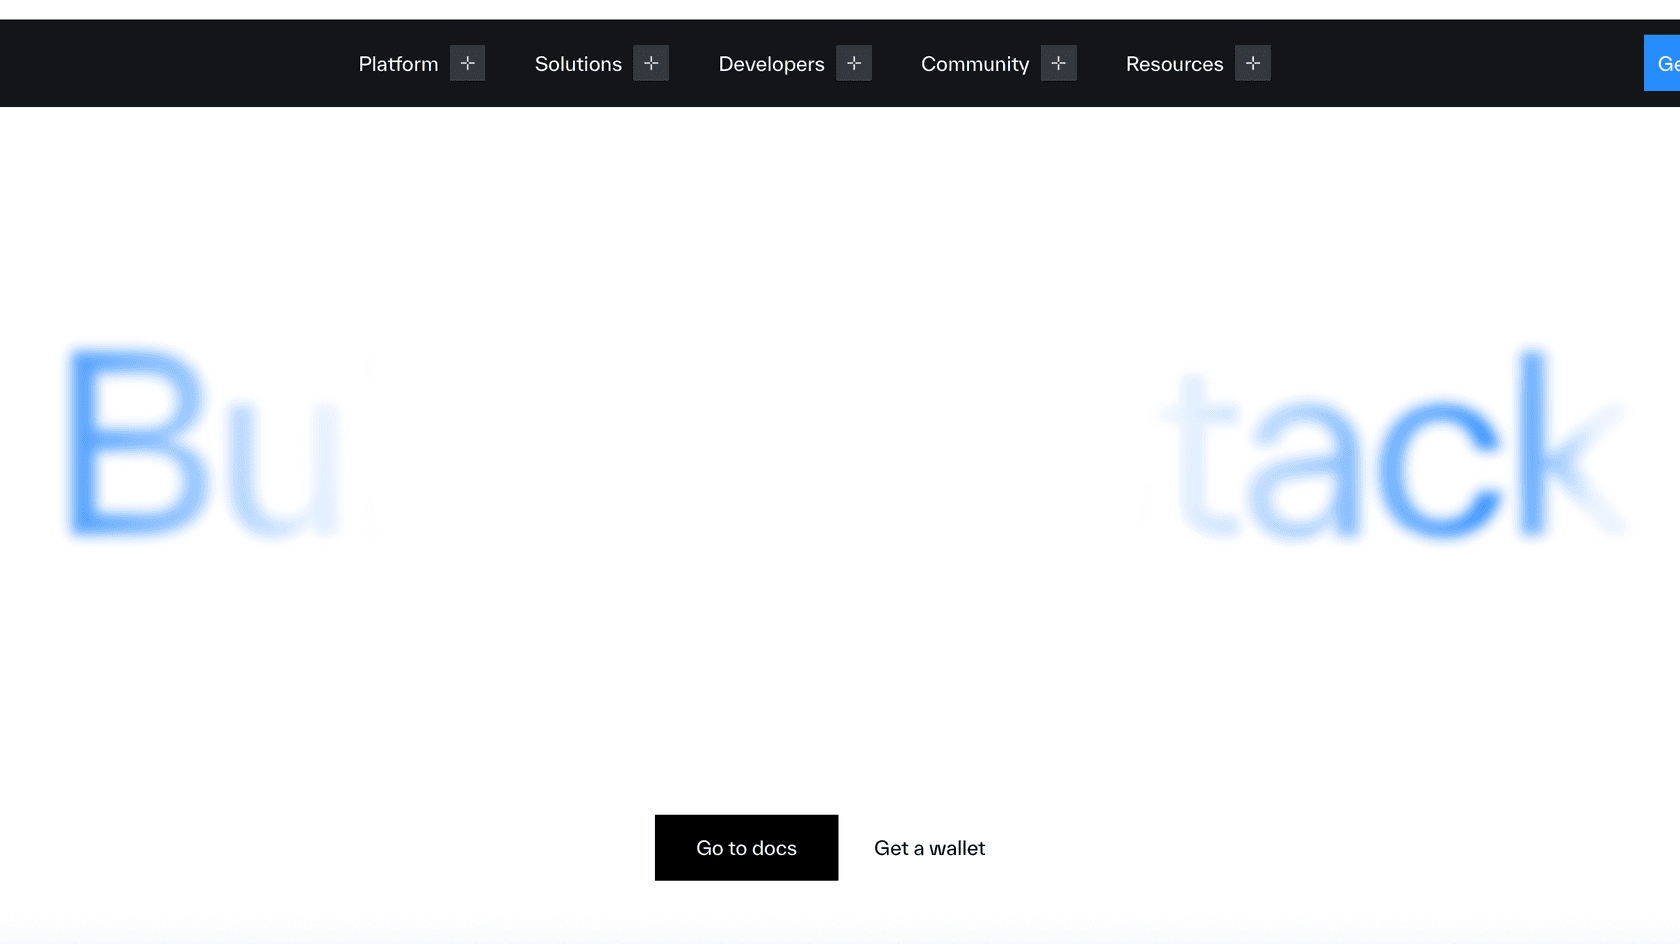Open the Developers dropdown label
The width and height of the screenshot is (1680, 944).
tap(771, 64)
